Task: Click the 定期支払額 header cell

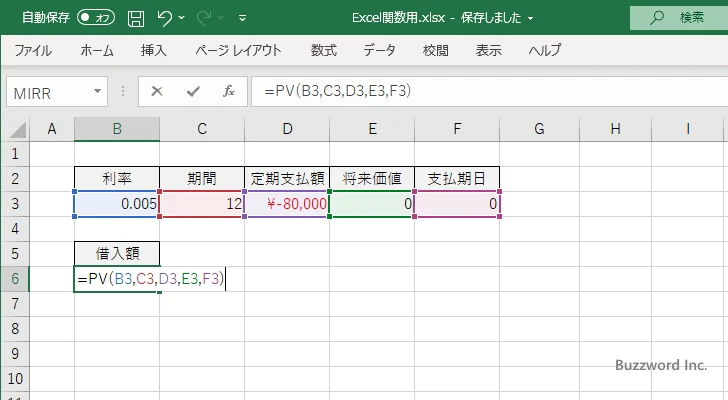Action: pos(287,179)
